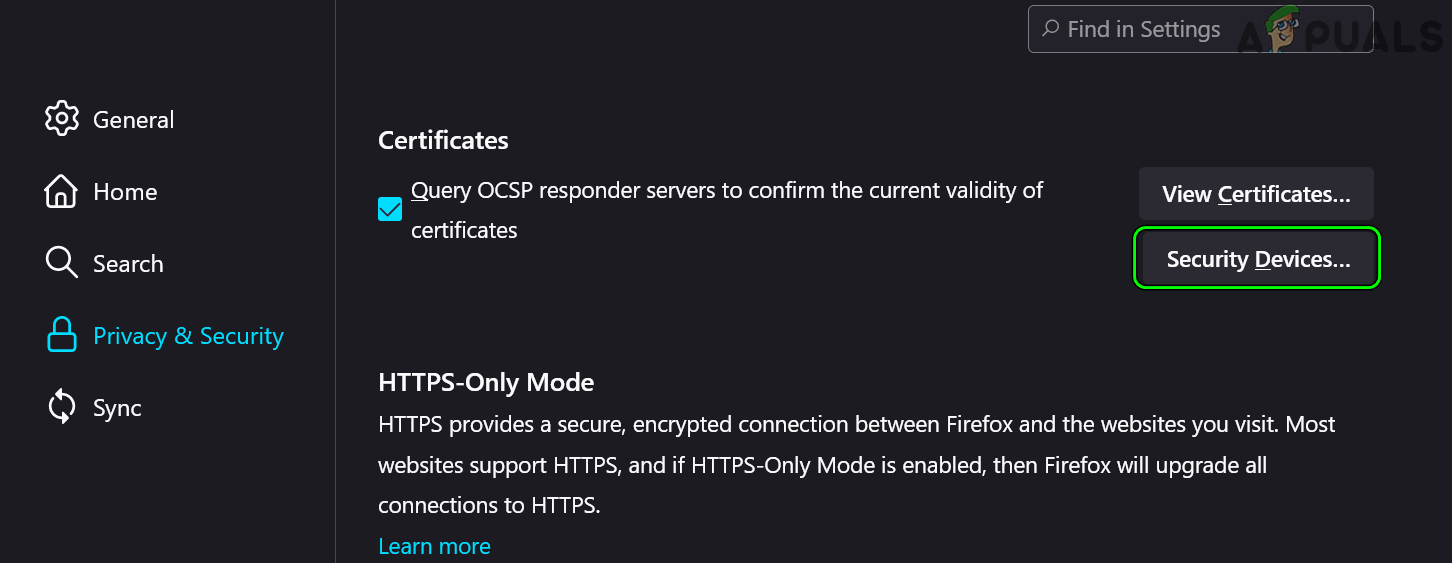Uncheck the Query OCSP responder servers checkbox

coord(390,210)
